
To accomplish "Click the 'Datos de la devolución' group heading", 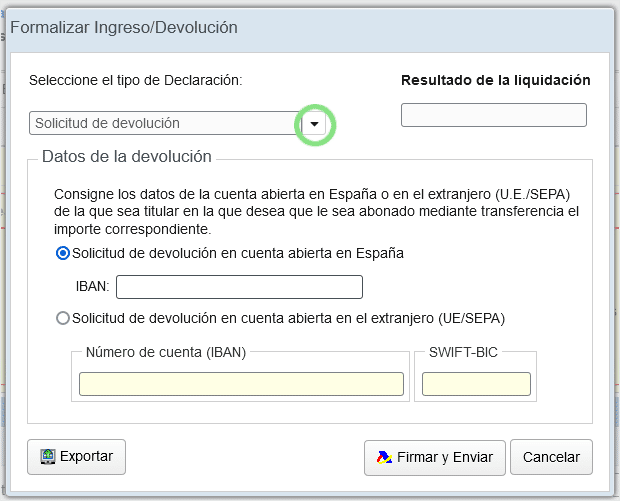I will 127,157.
